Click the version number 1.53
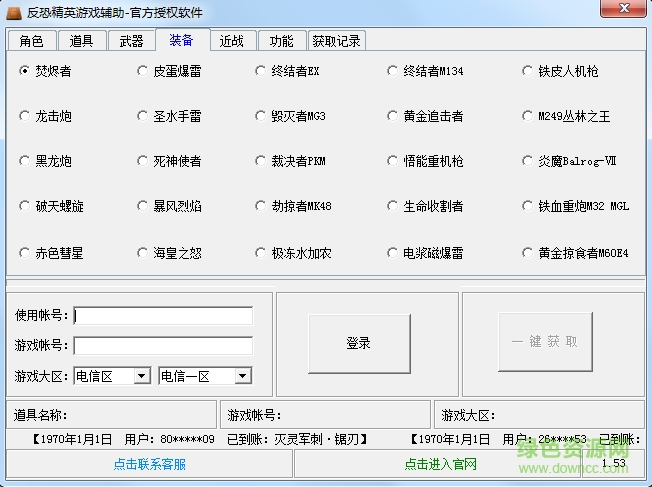Viewport: 652px width, 487px height. (x=614, y=463)
